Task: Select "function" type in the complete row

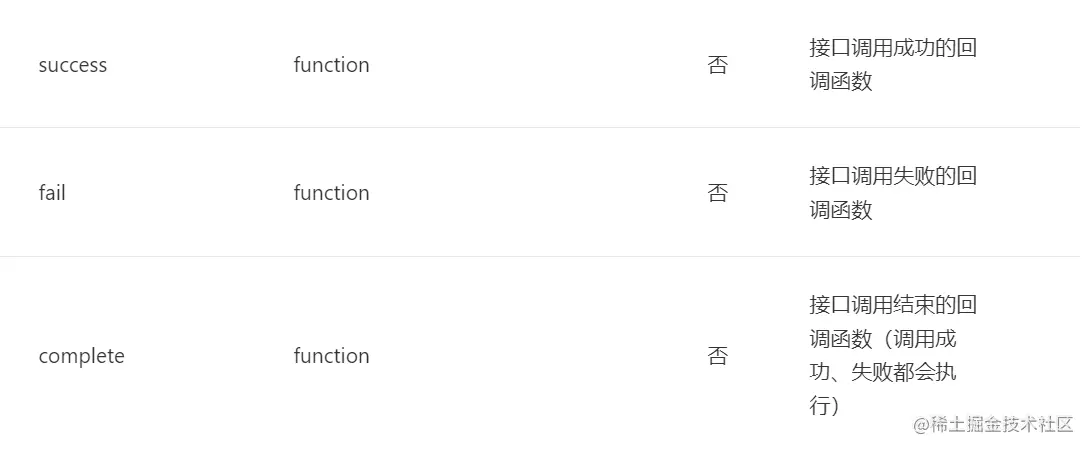Action: coord(331,356)
